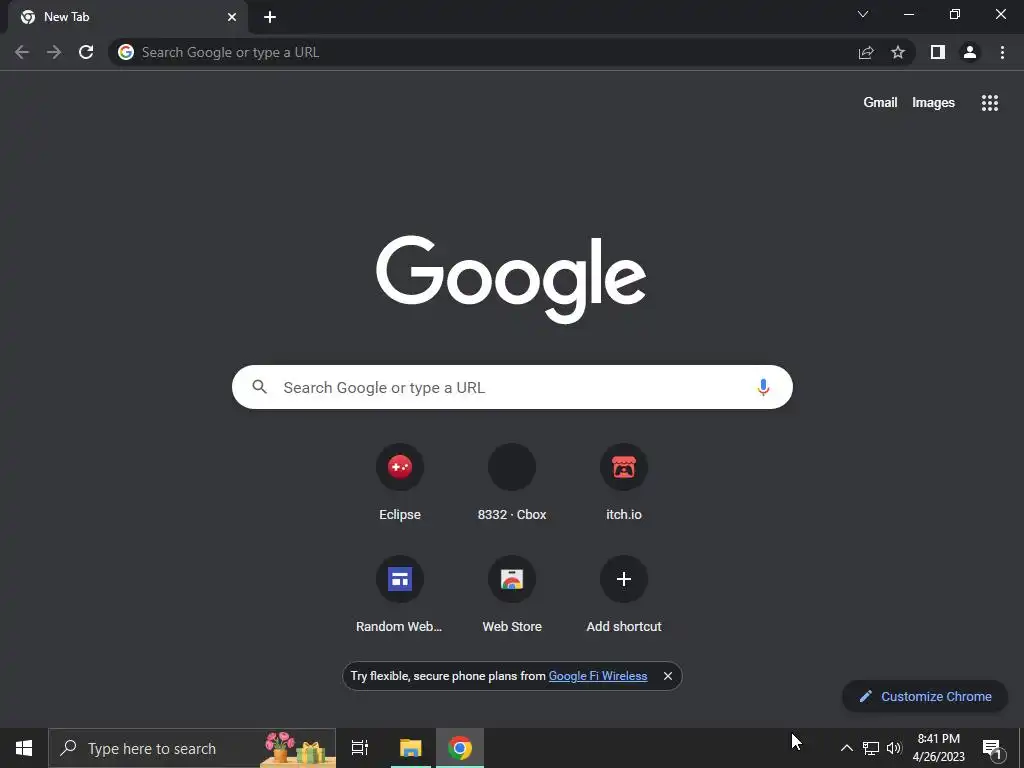Viewport: 1024px width, 768px height.
Task: Open the itch.io shortcut
Action: (624, 483)
